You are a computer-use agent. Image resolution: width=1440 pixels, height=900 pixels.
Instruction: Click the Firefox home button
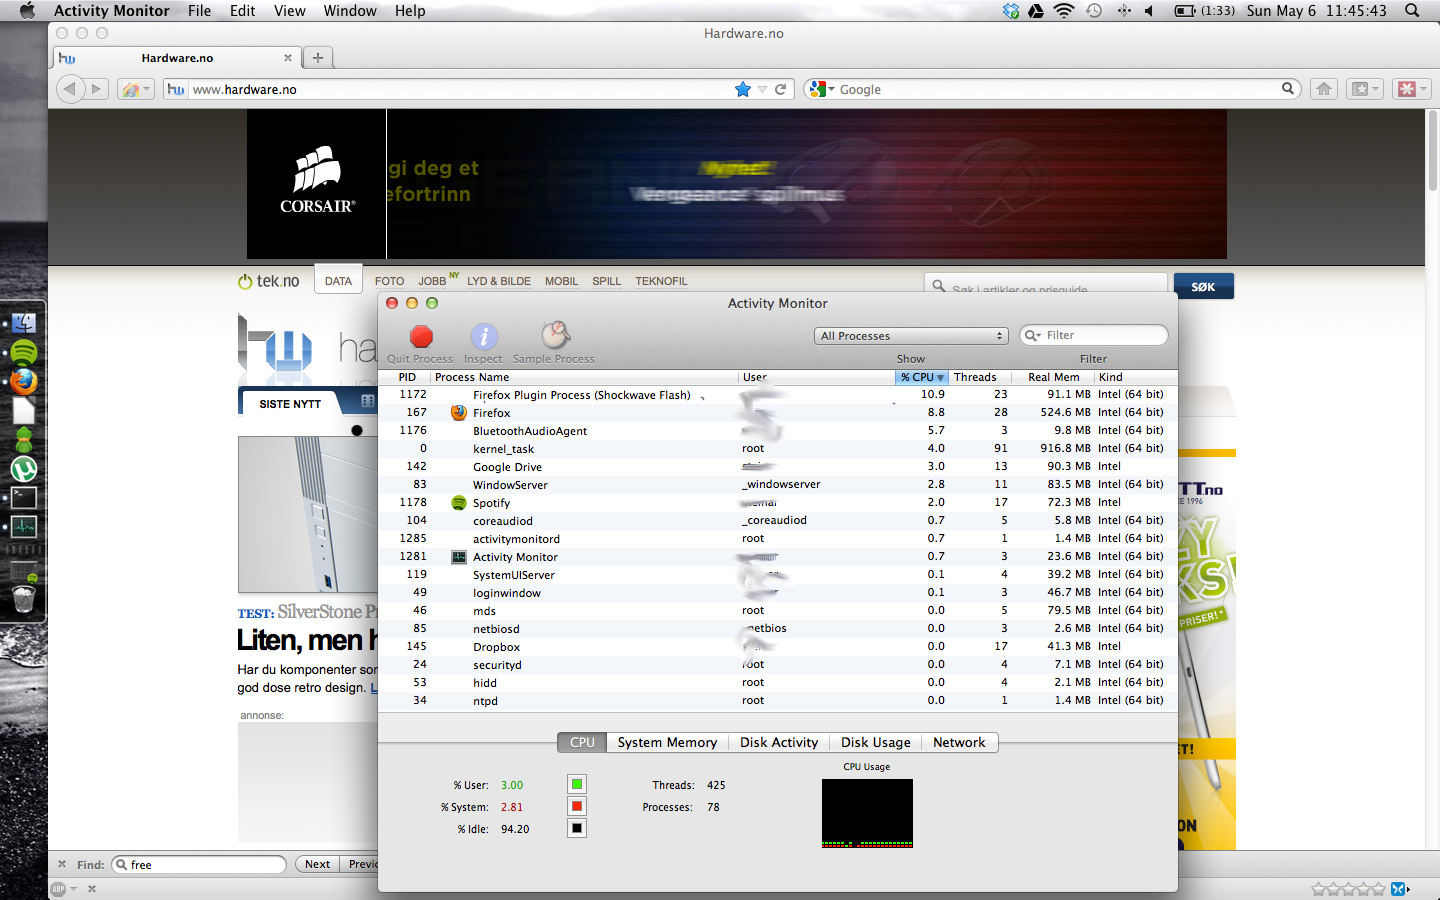1324,89
